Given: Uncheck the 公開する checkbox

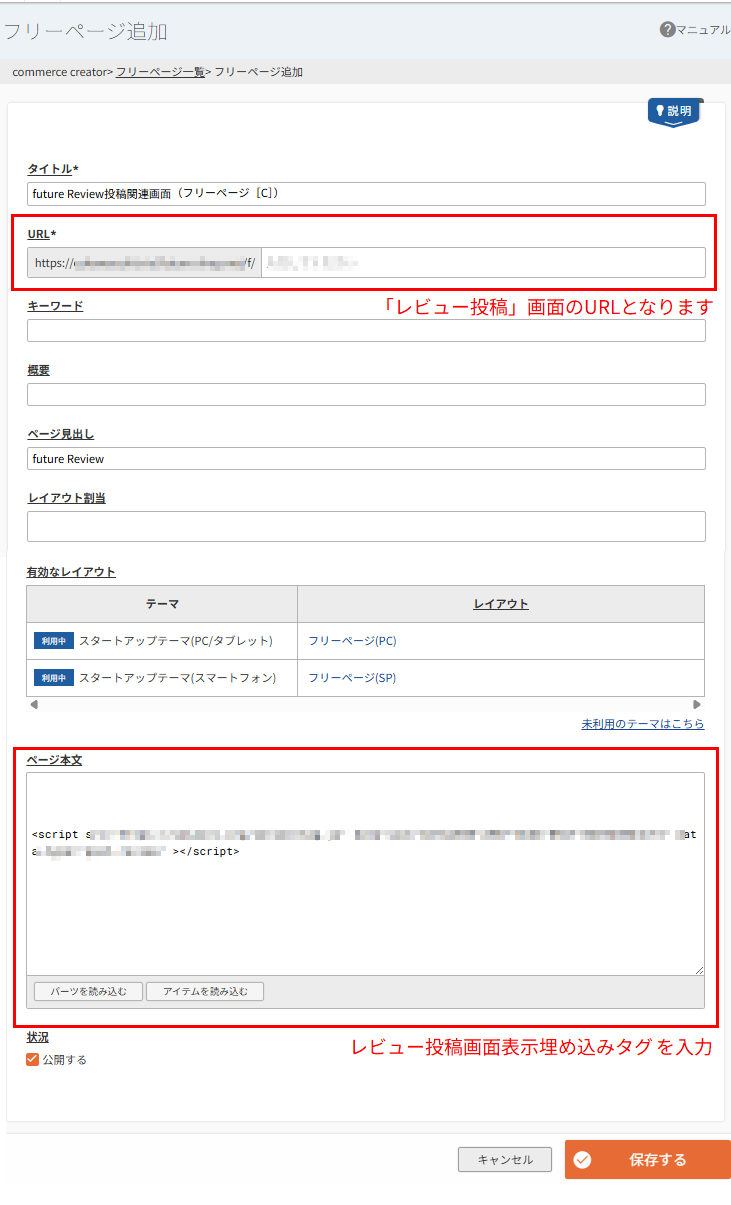Looking at the screenshot, I should (x=33, y=1059).
